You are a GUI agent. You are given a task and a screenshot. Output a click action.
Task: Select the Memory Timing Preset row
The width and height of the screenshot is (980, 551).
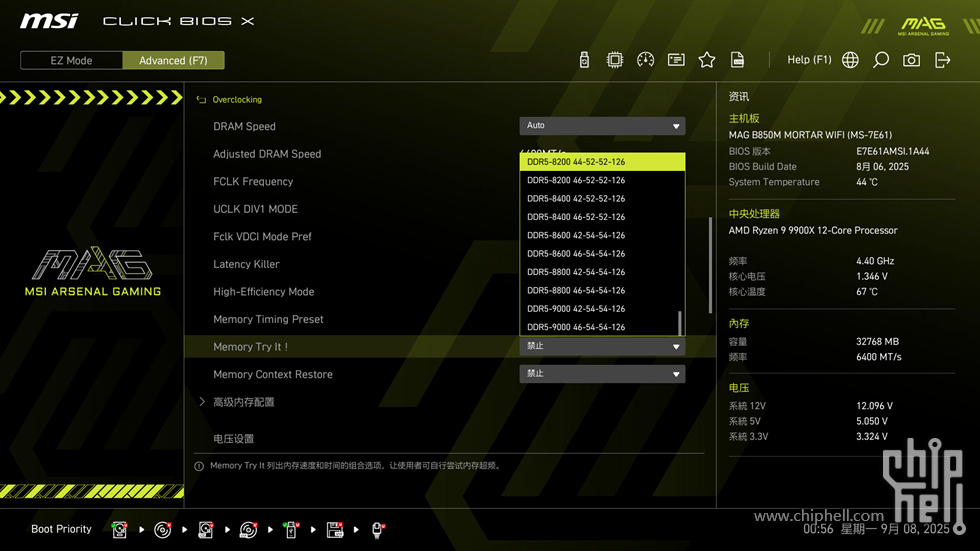pos(268,319)
